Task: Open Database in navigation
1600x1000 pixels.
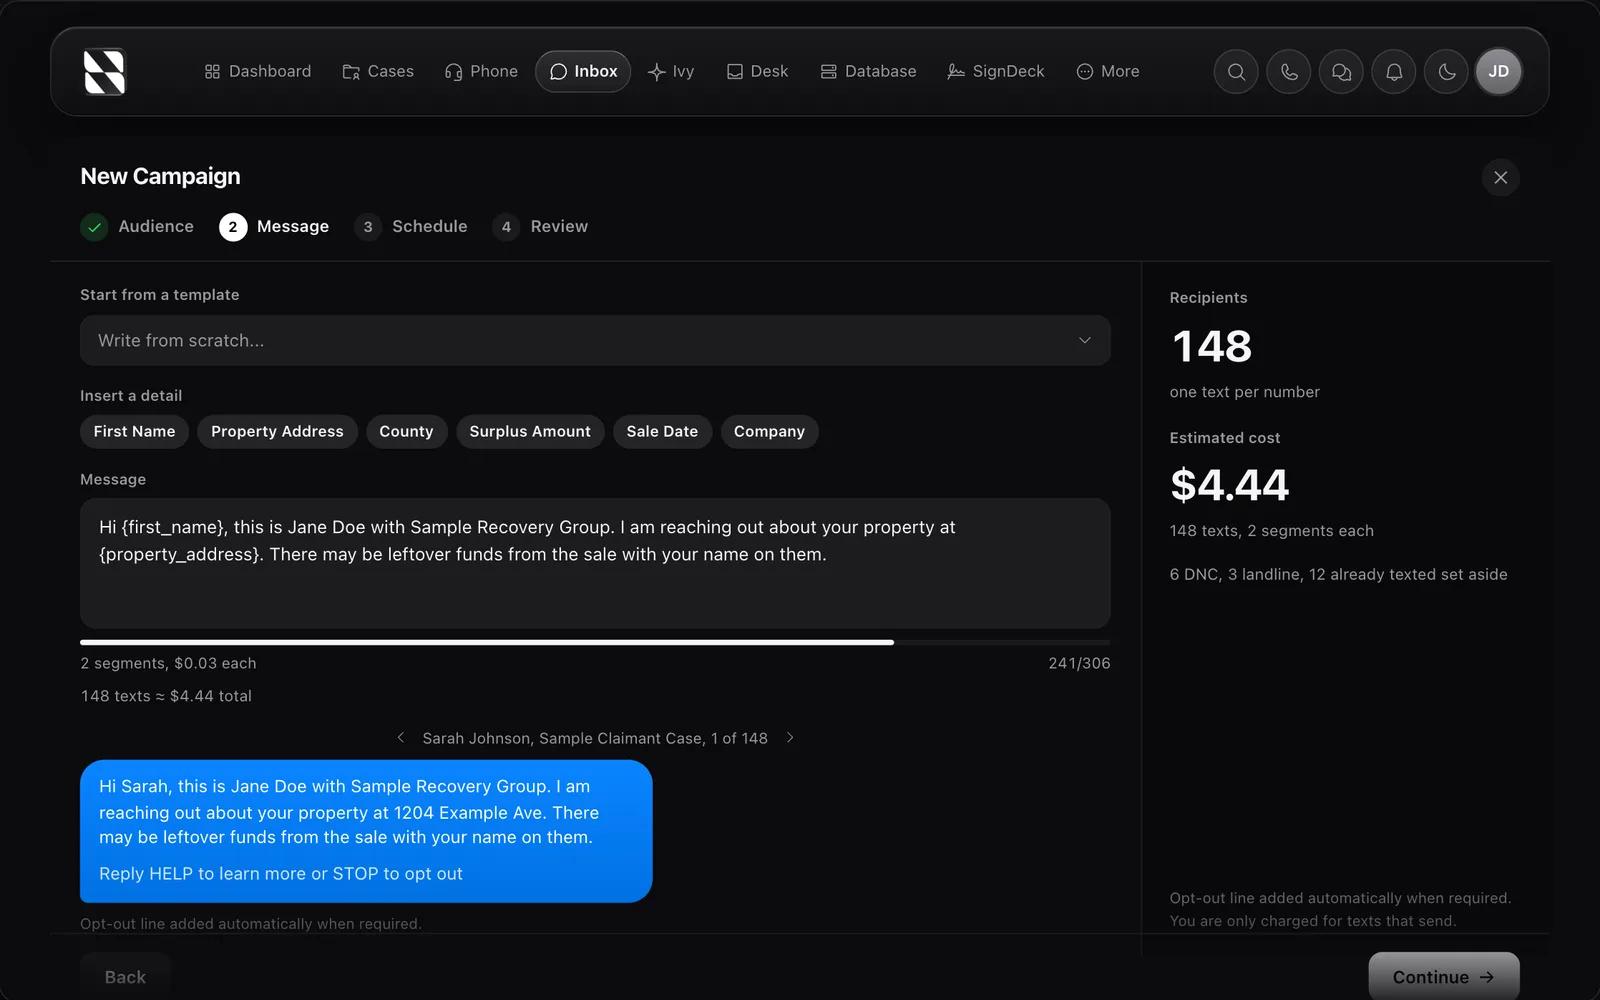Action: pyautogui.click(x=868, y=72)
